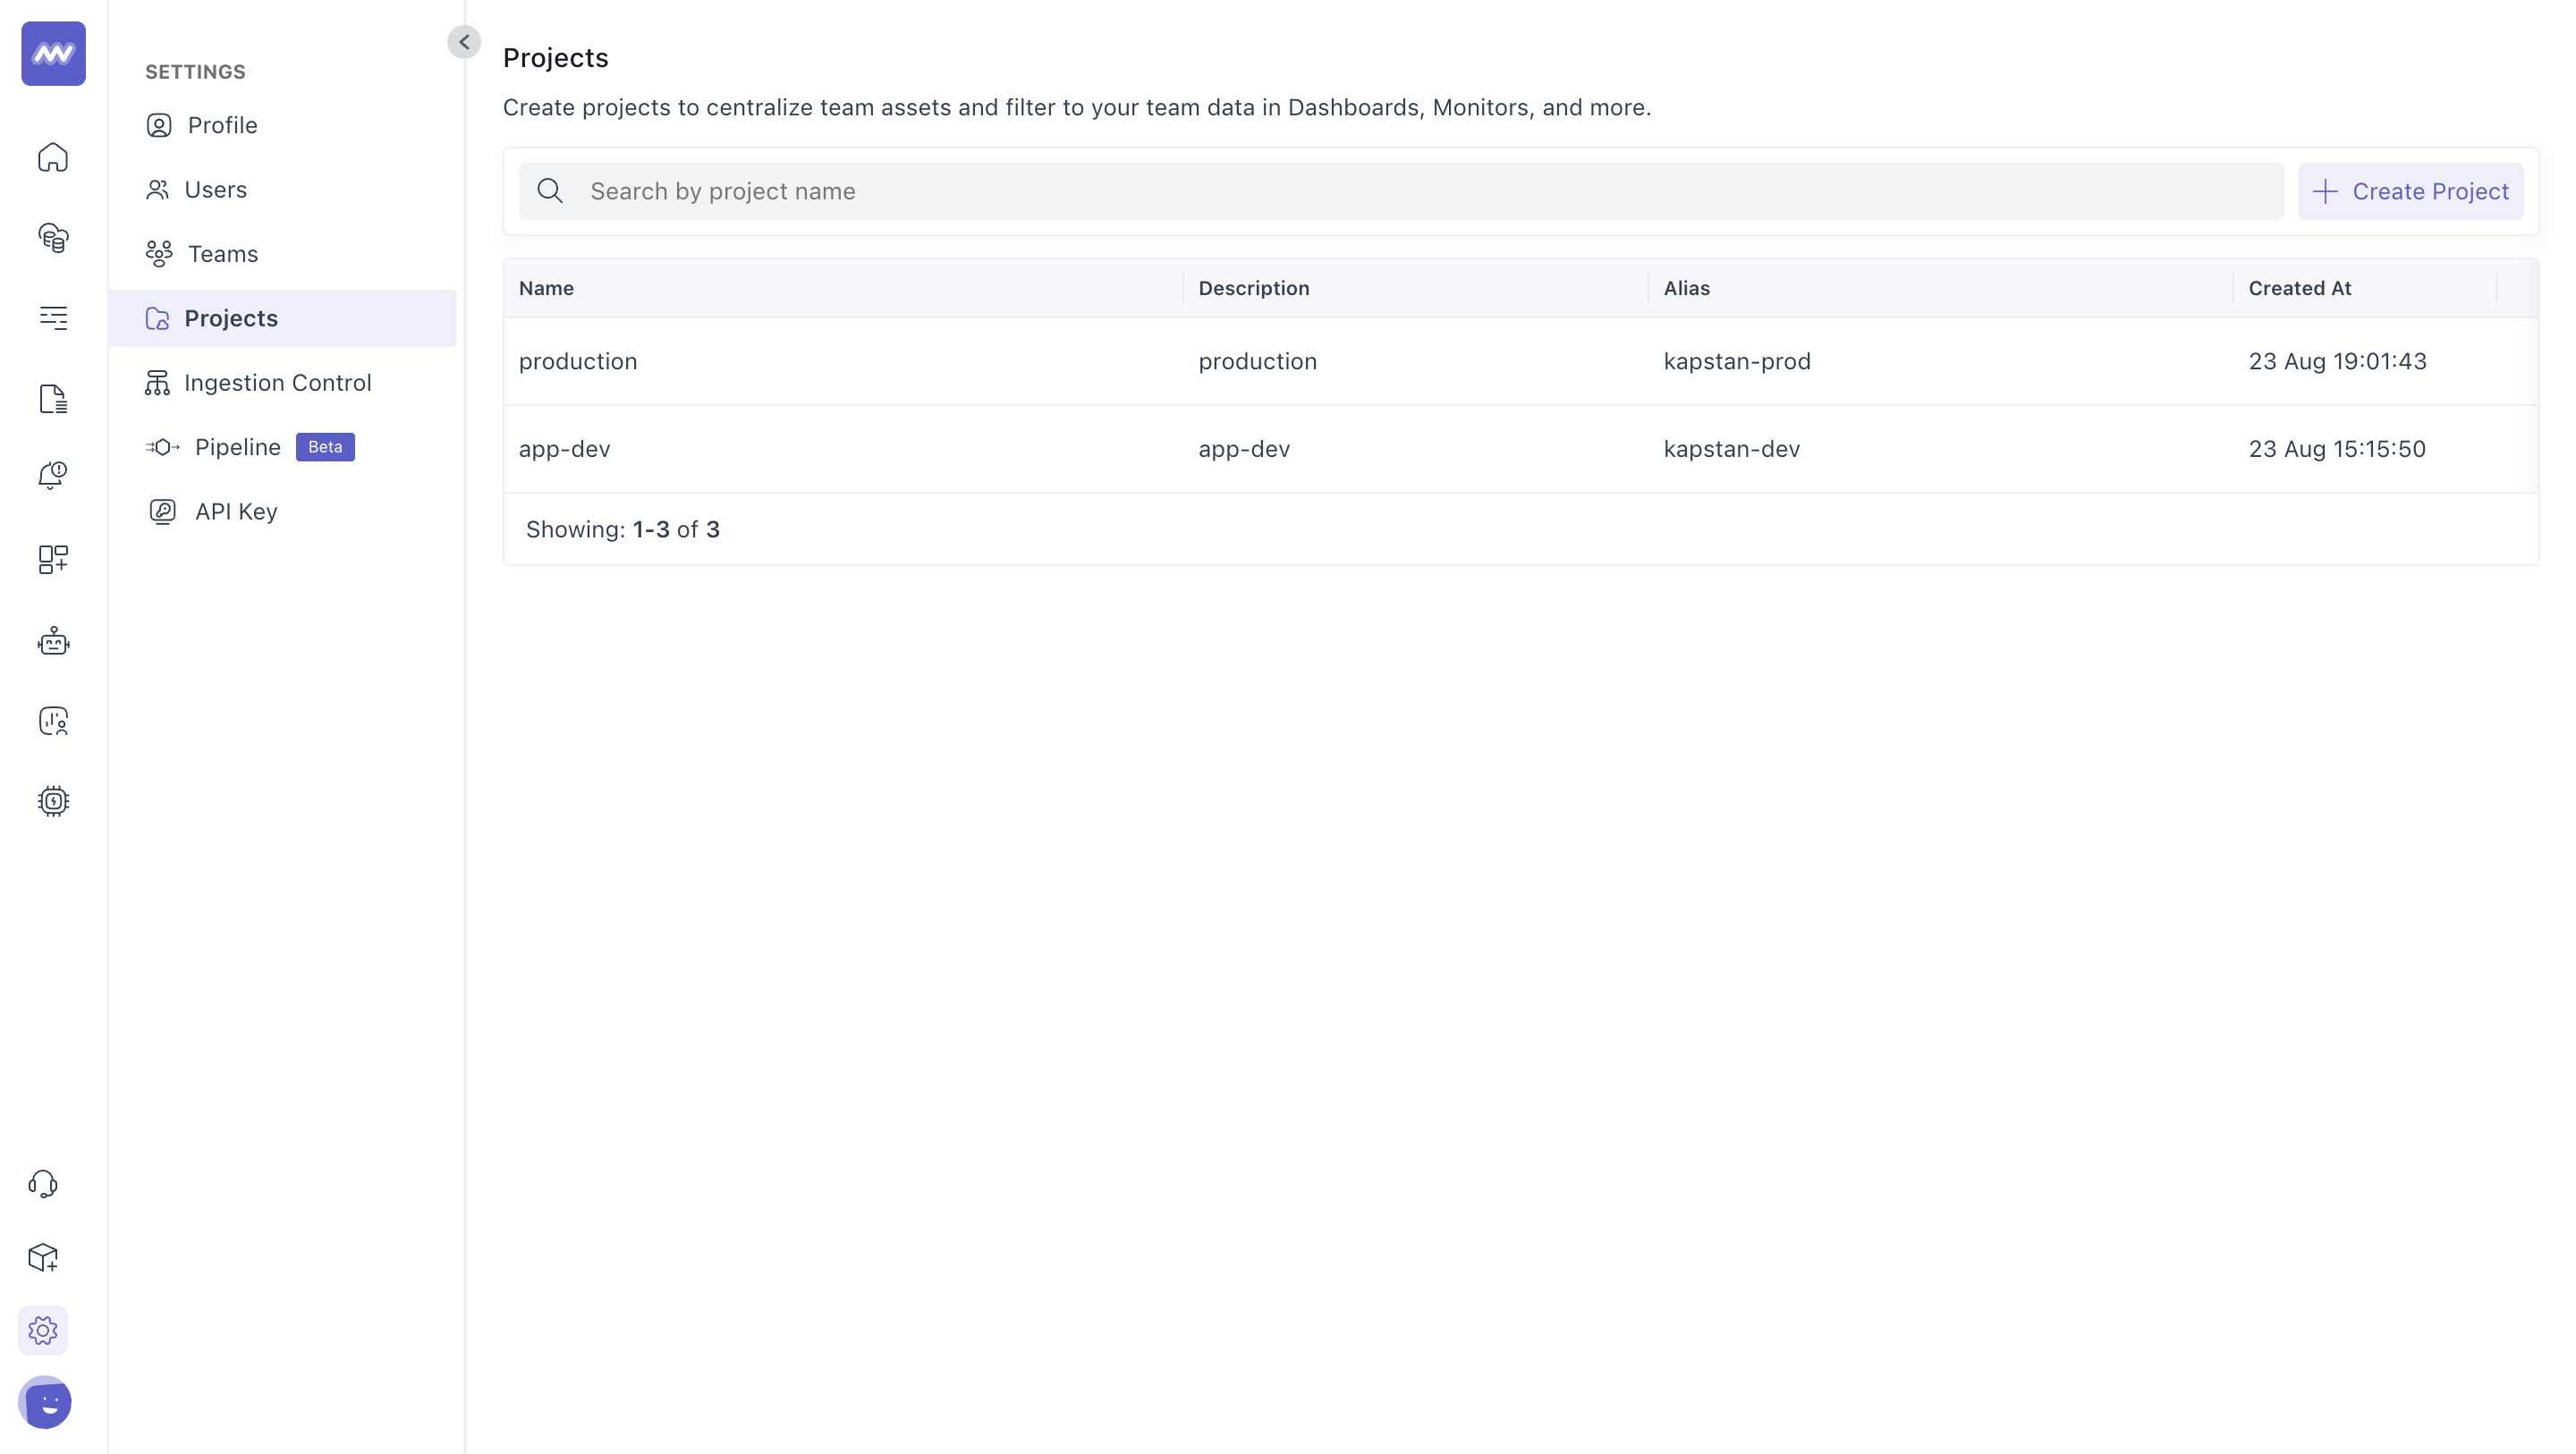2576x1454 pixels.
Task: Collapse the left settings sidebar
Action: [463, 40]
